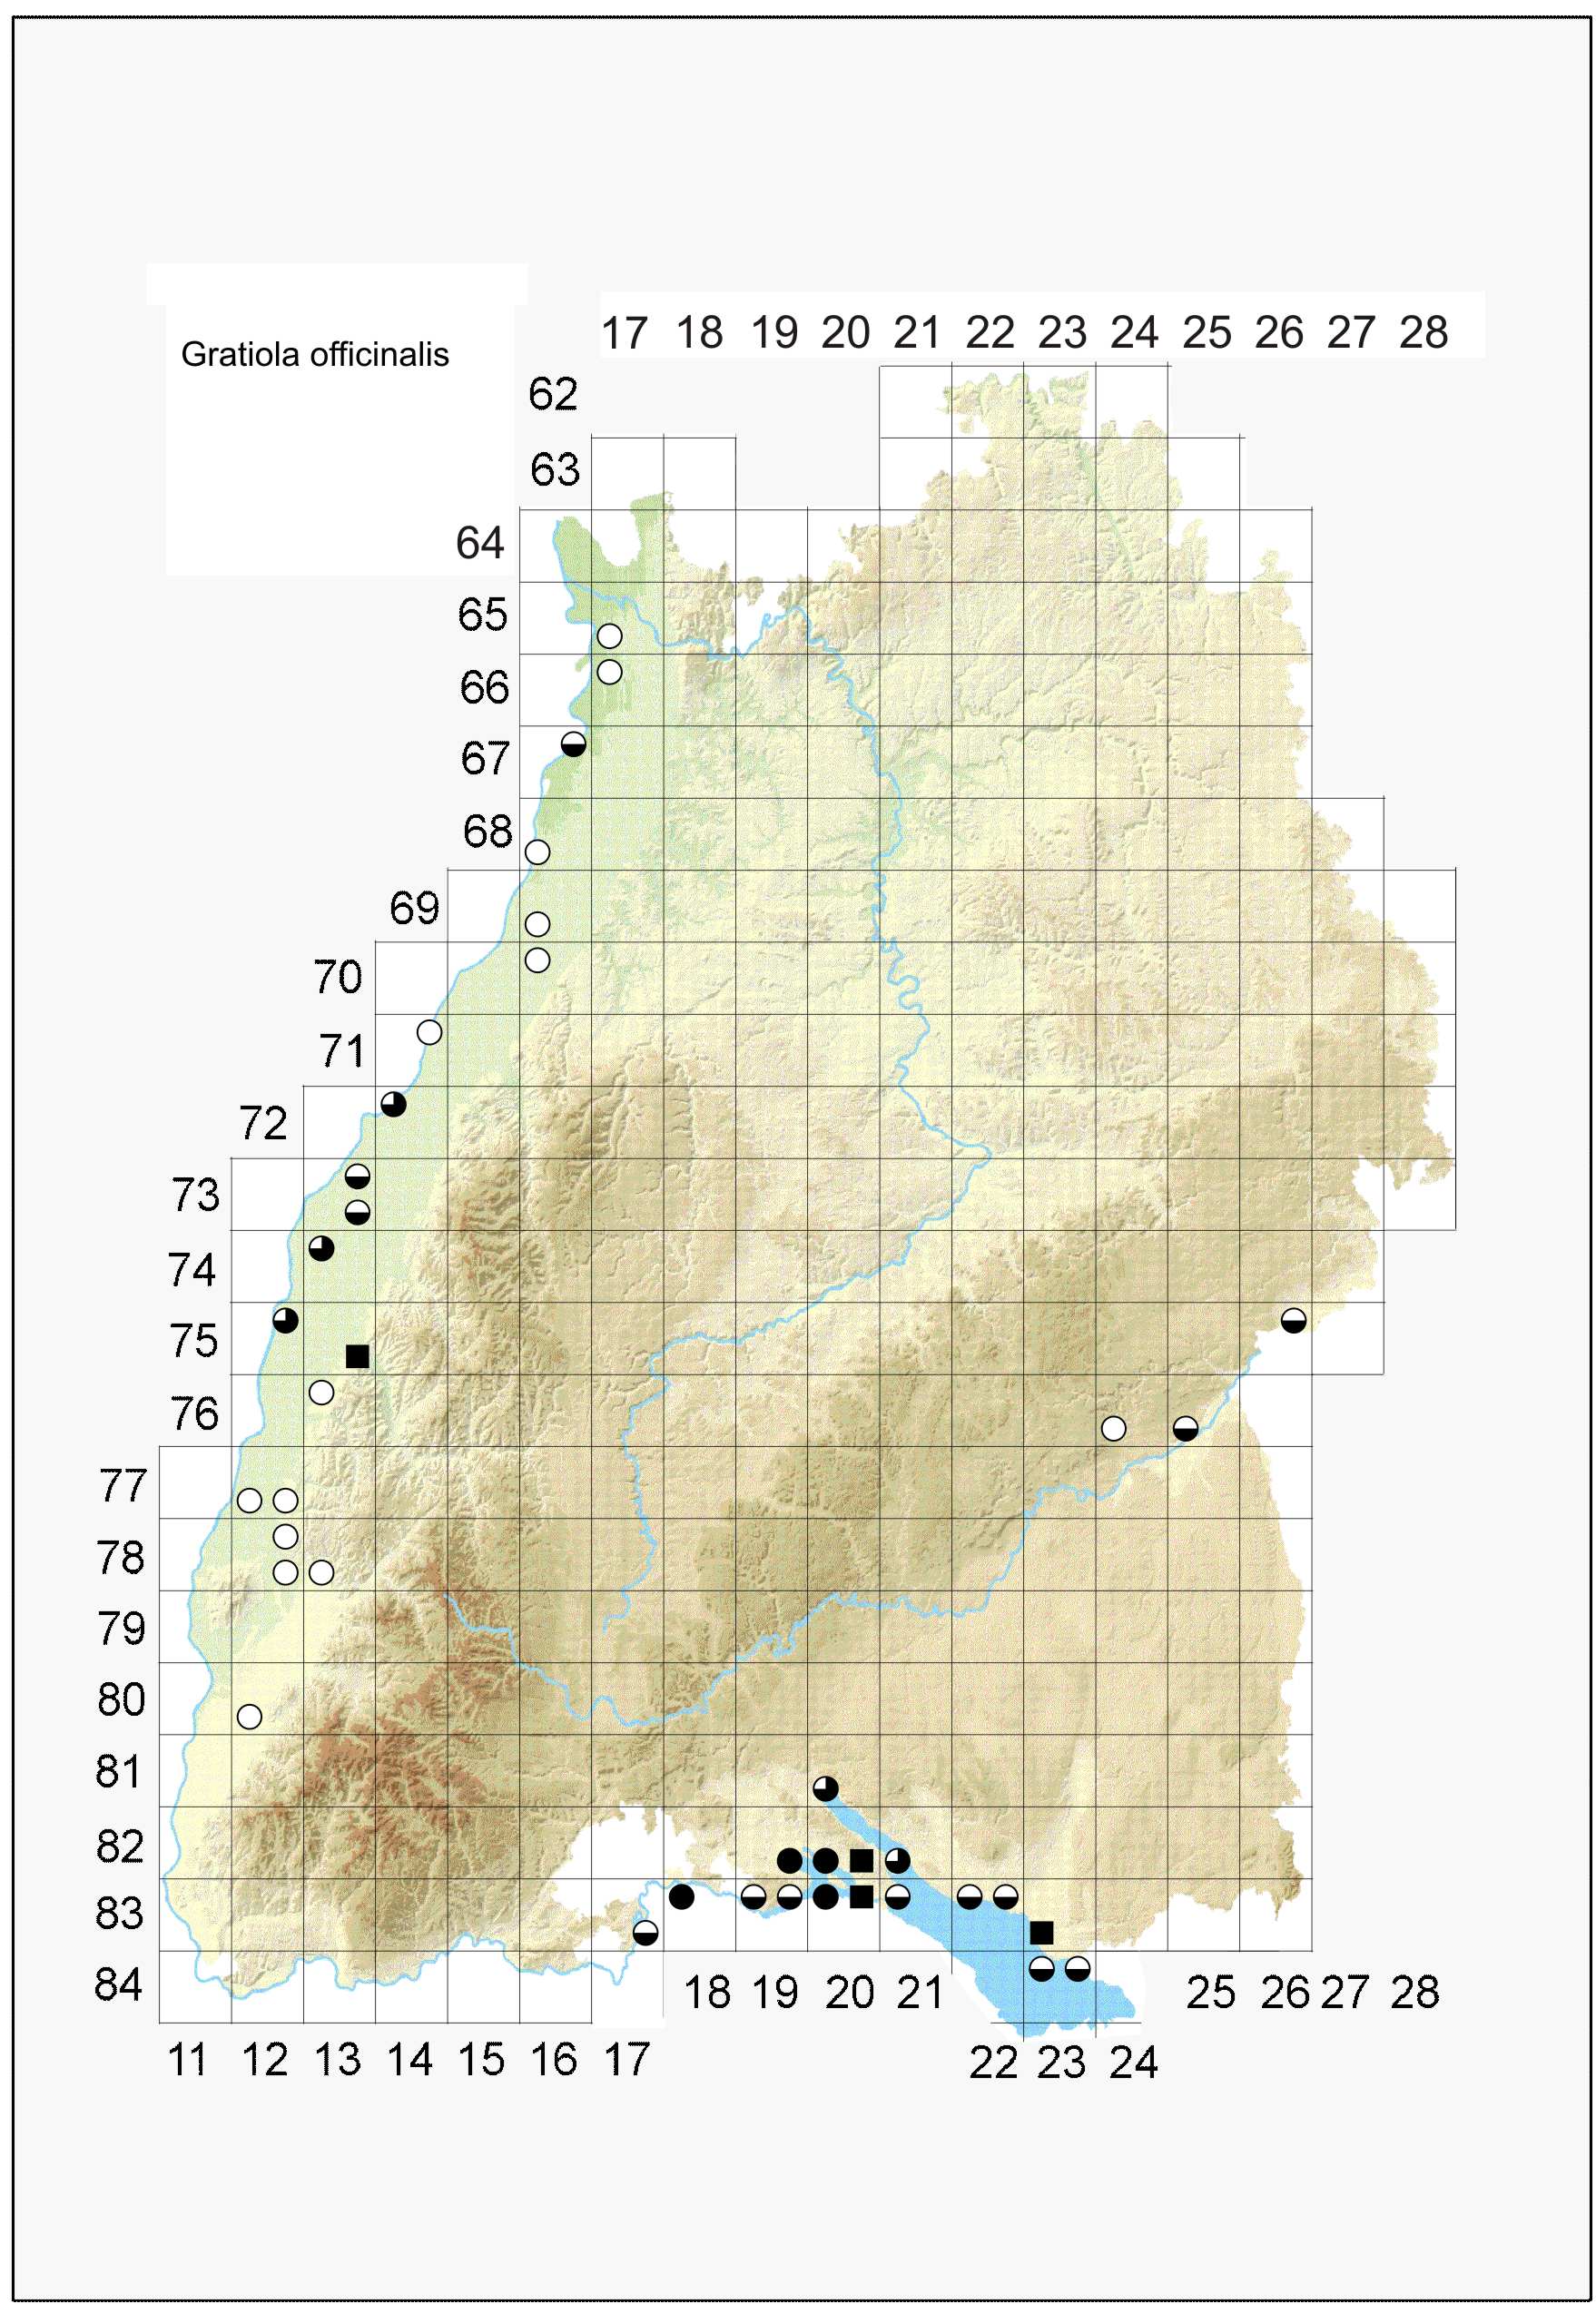Click the row label 84
Viewport: 1596px width, 2304px height.
tap(119, 1984)
